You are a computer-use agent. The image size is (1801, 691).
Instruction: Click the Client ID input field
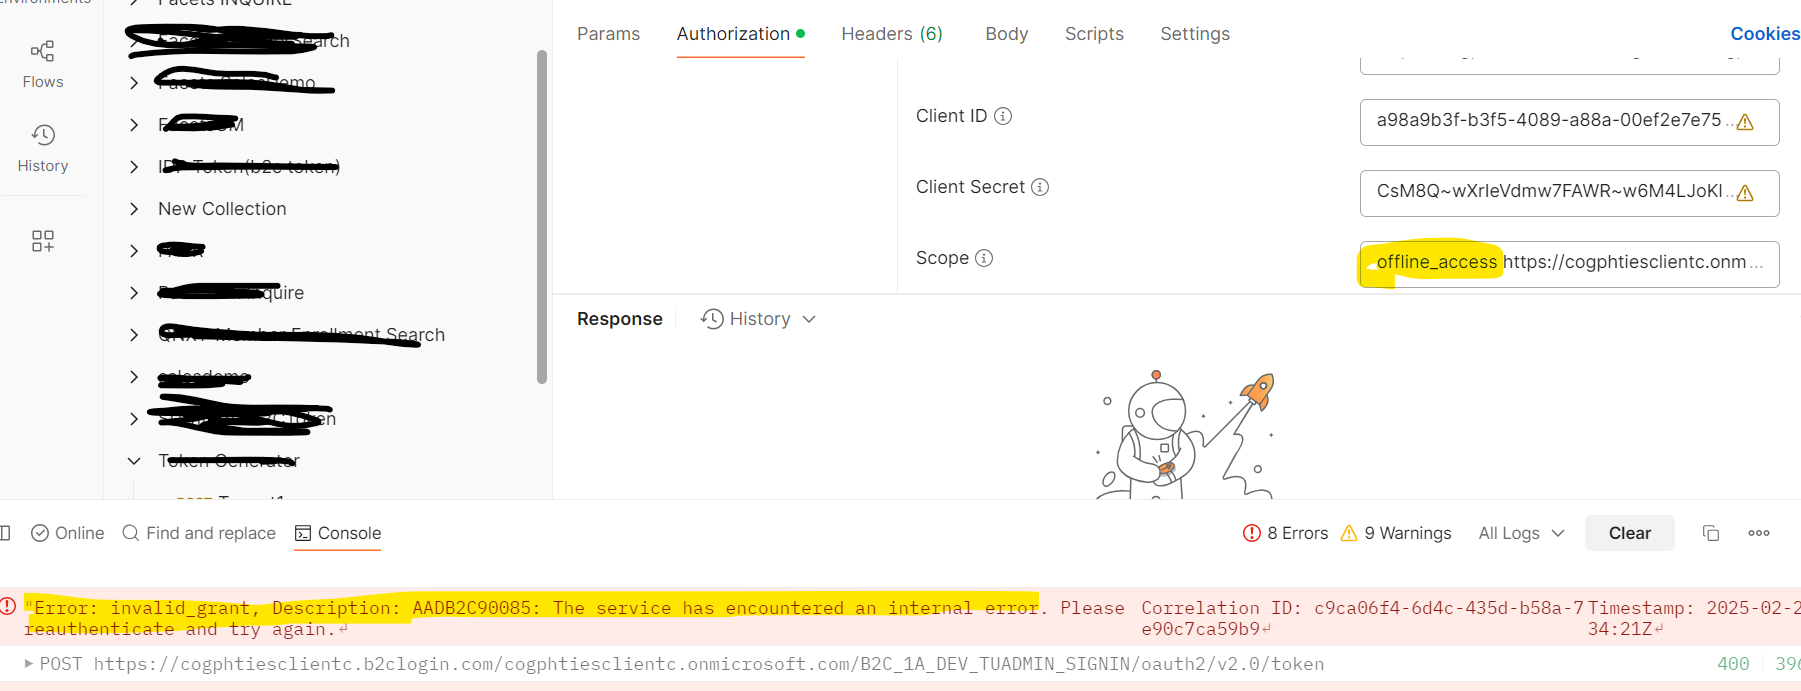[x=1569, y=122]
